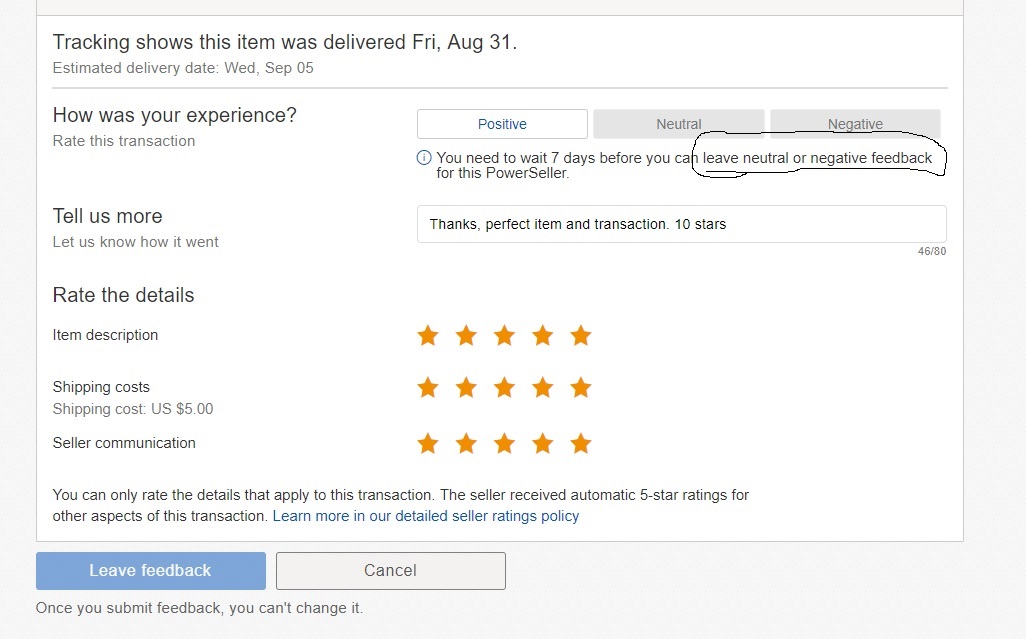The width and height of the screenshot is (1026, 639).
Task: Click the fifth star for Seller communication
Action: (x=580, y=443)
